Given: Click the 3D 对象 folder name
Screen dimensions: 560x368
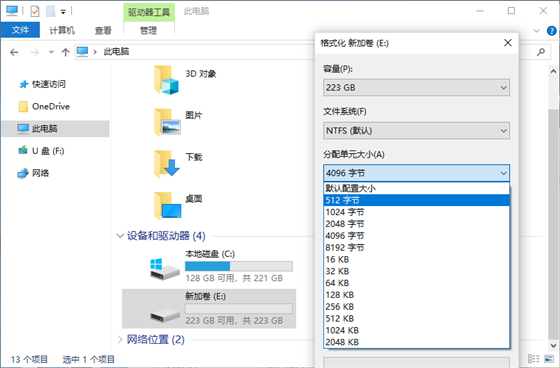Looking at the screenshot, I should [x=201, y=74].
